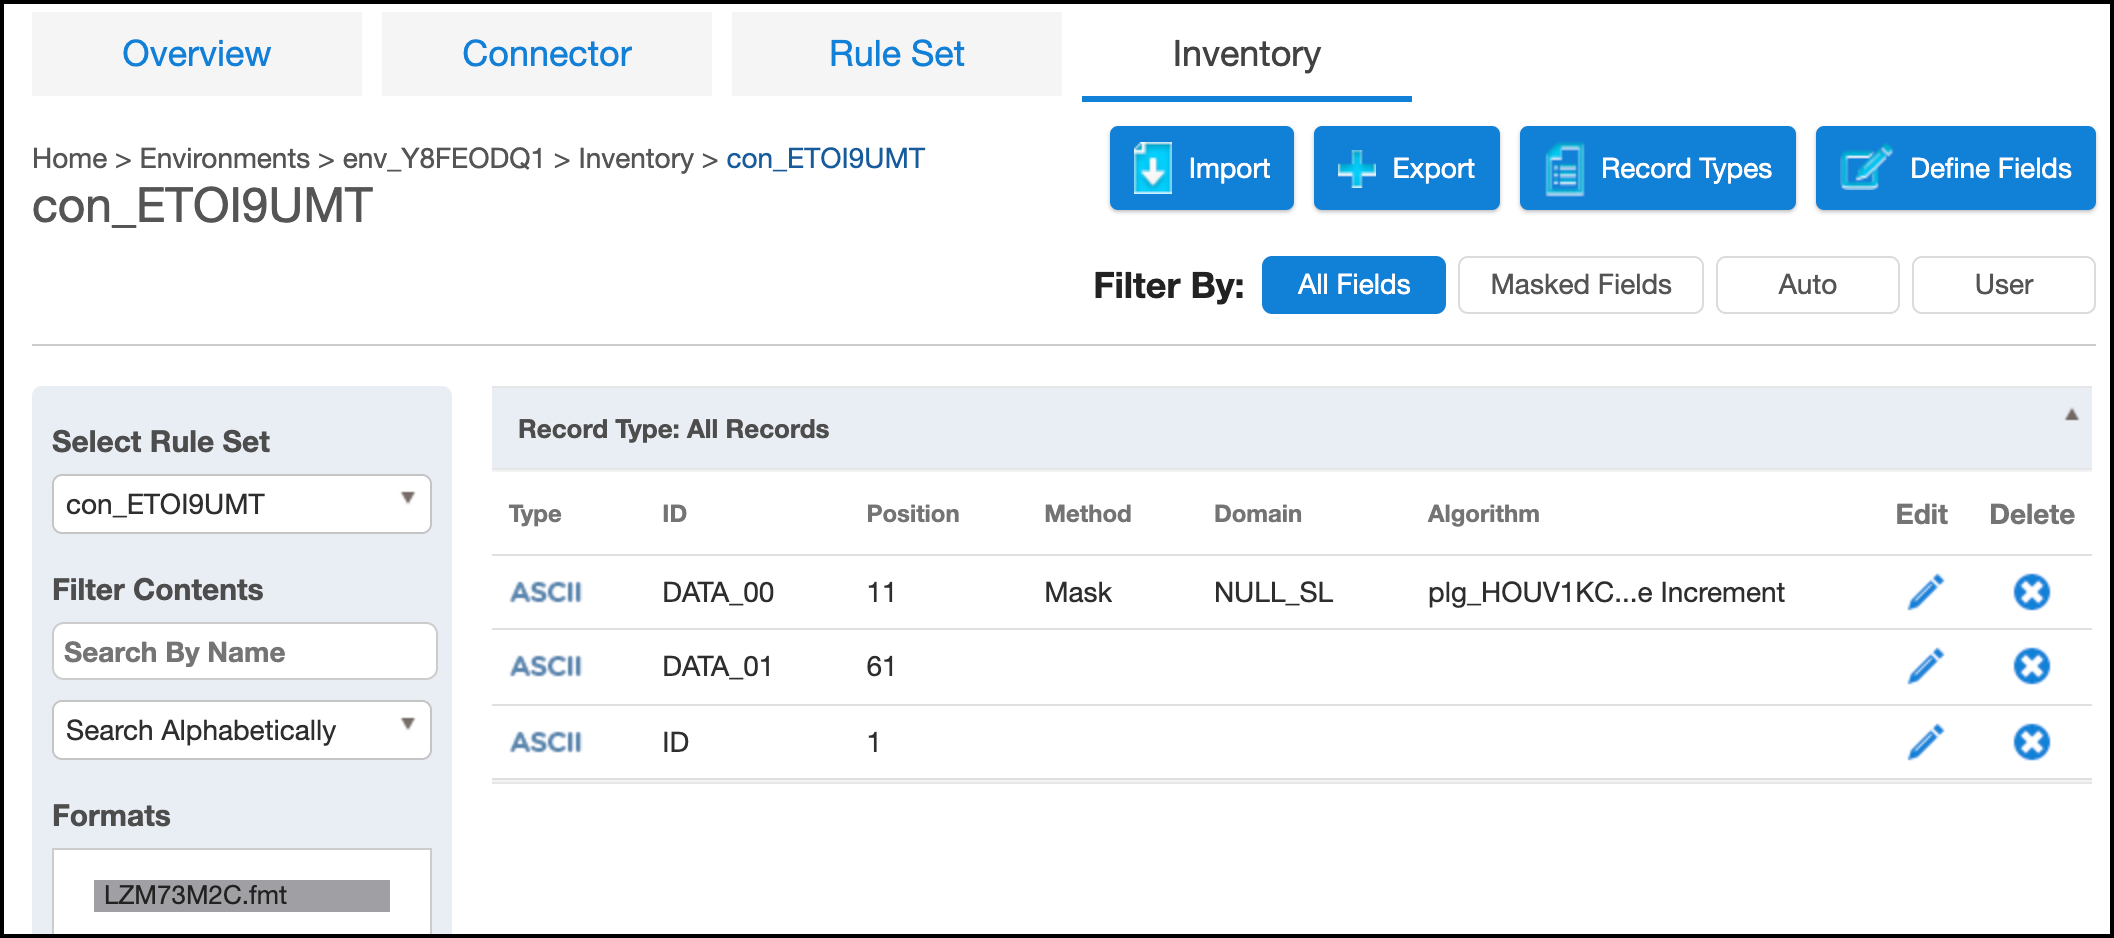
Task: Open the Record Types dialog
Action: pos(1657,168)
